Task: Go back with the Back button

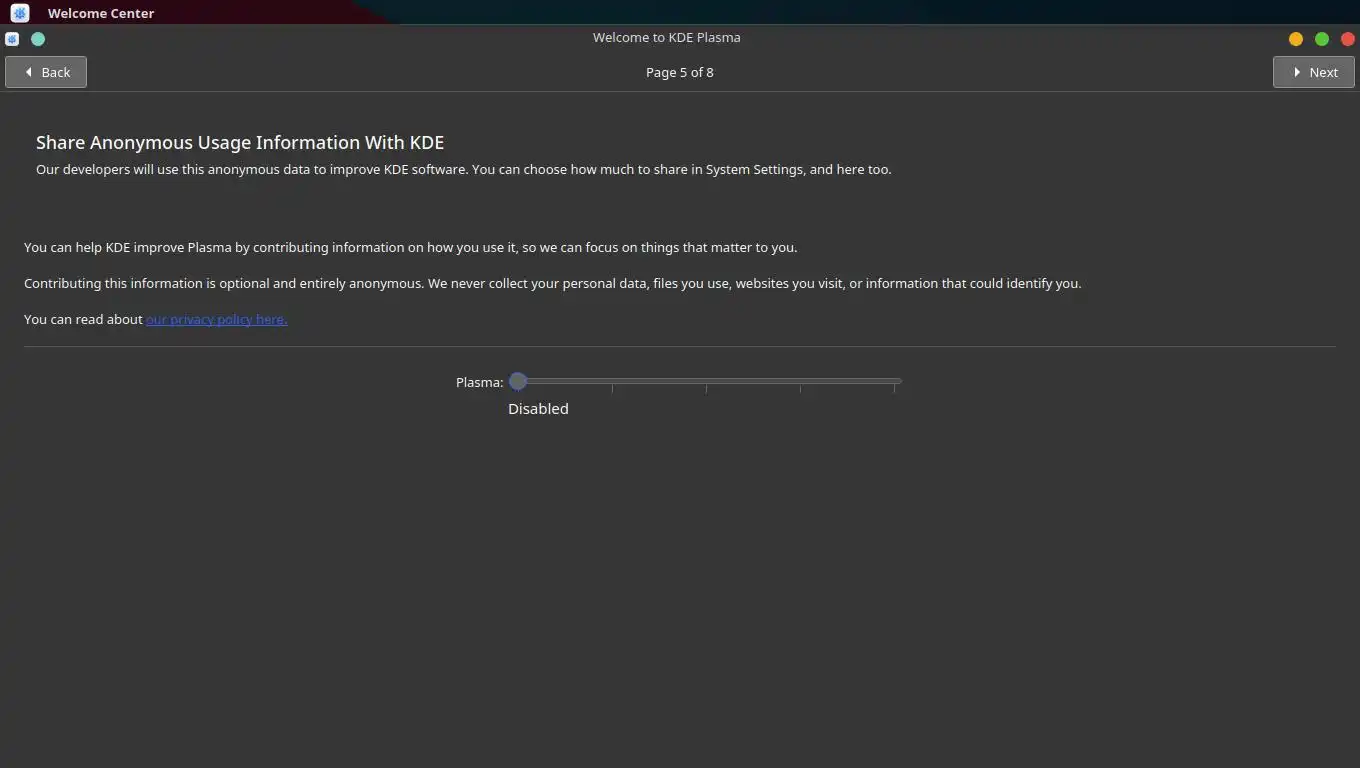Action: pyautogui.click(x=46, y=72)
